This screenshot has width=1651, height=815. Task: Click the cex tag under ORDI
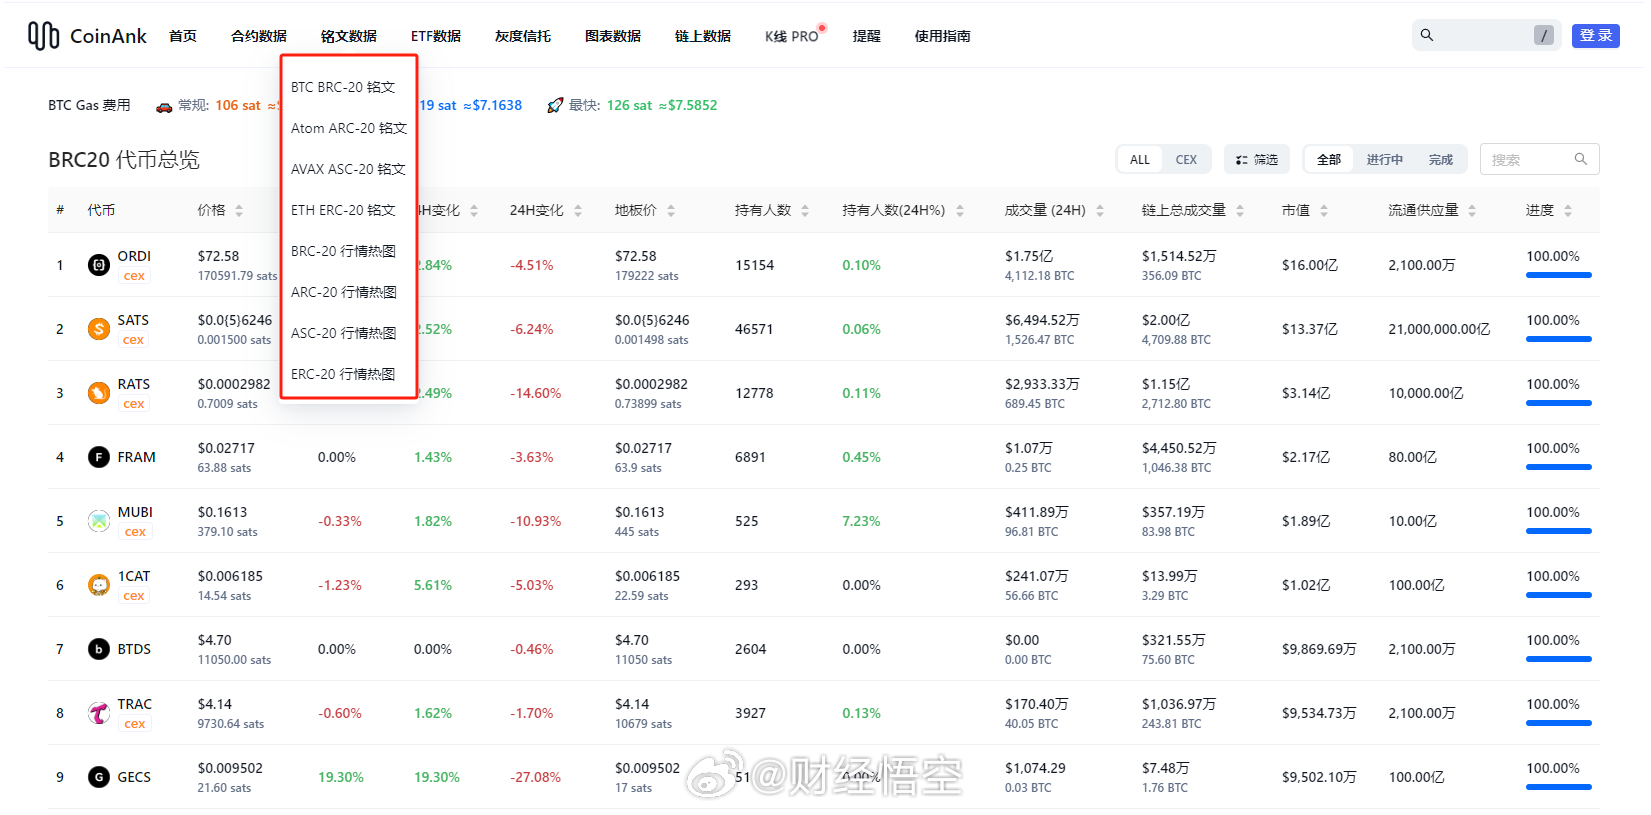134,276
